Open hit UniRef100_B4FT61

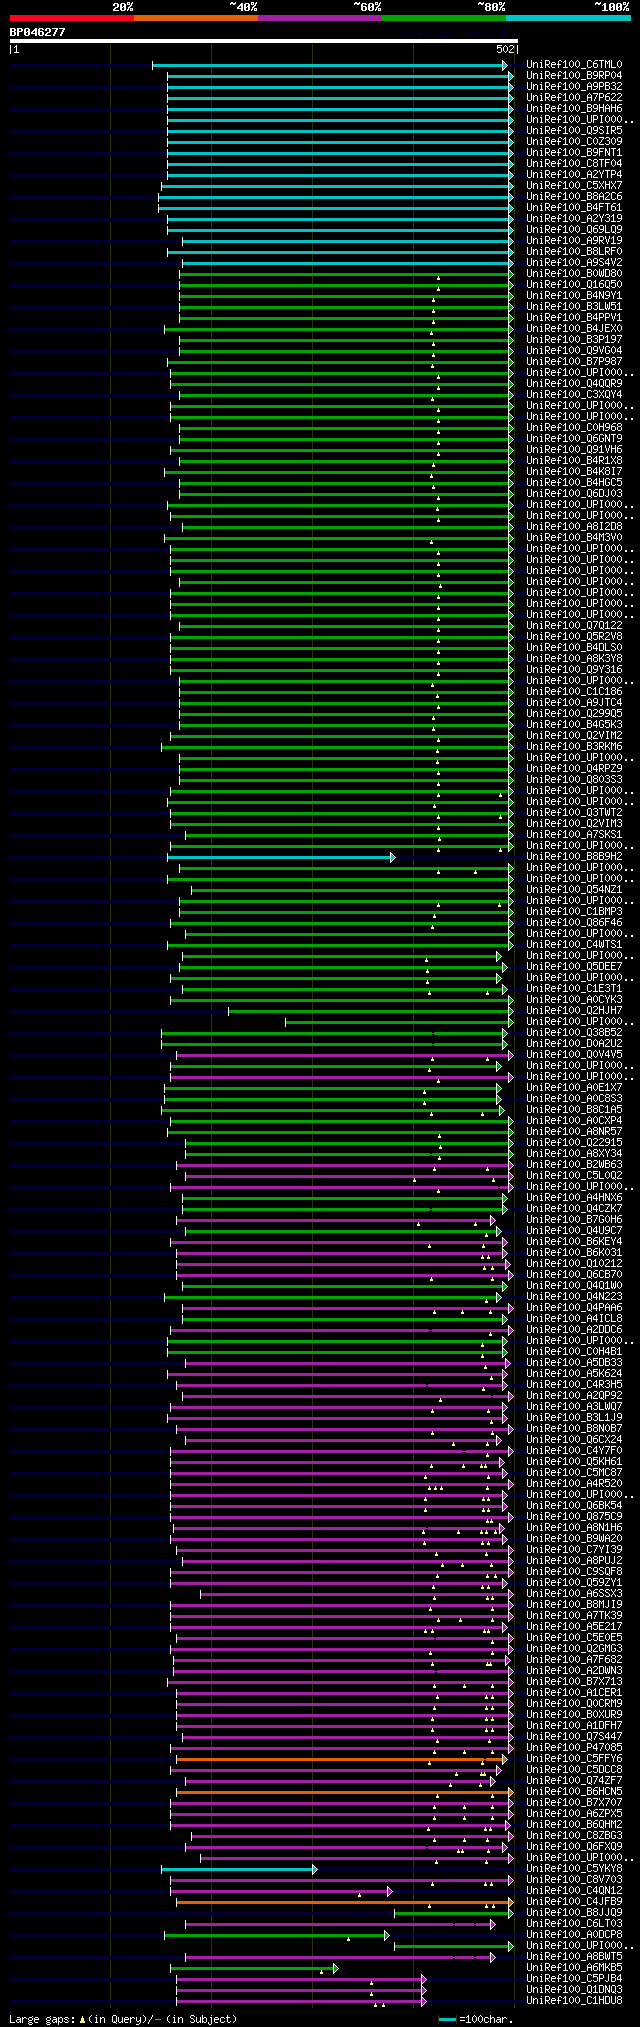(x=574, y=208)
